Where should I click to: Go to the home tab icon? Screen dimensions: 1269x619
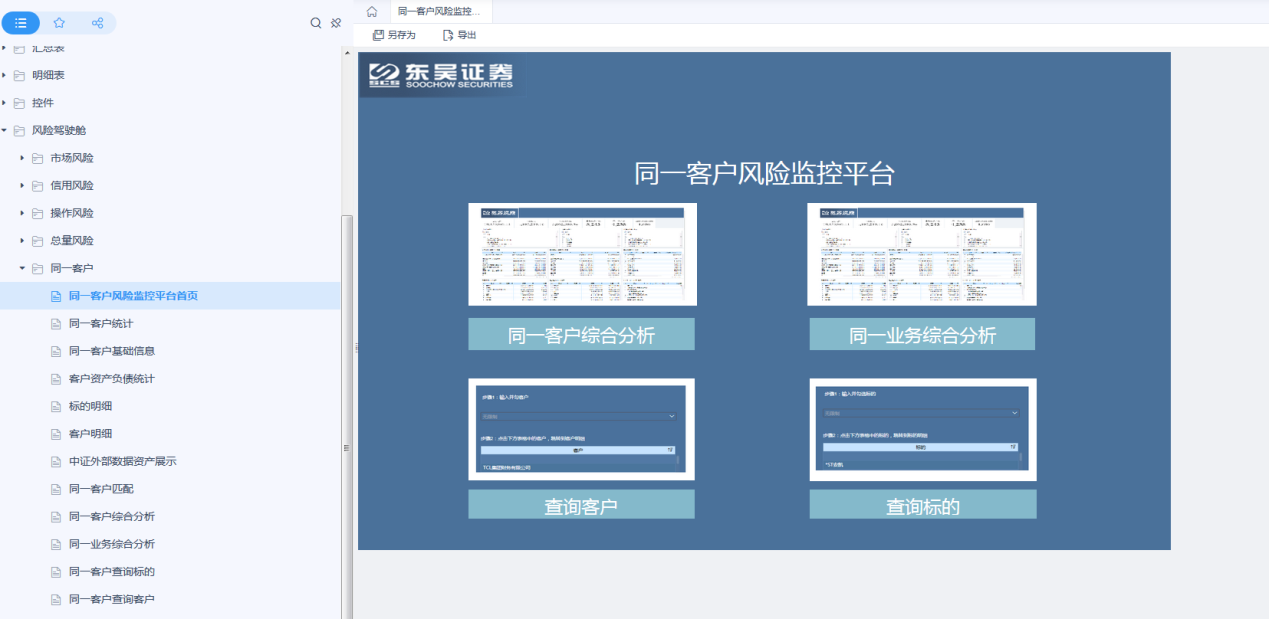tap(372, 12)
